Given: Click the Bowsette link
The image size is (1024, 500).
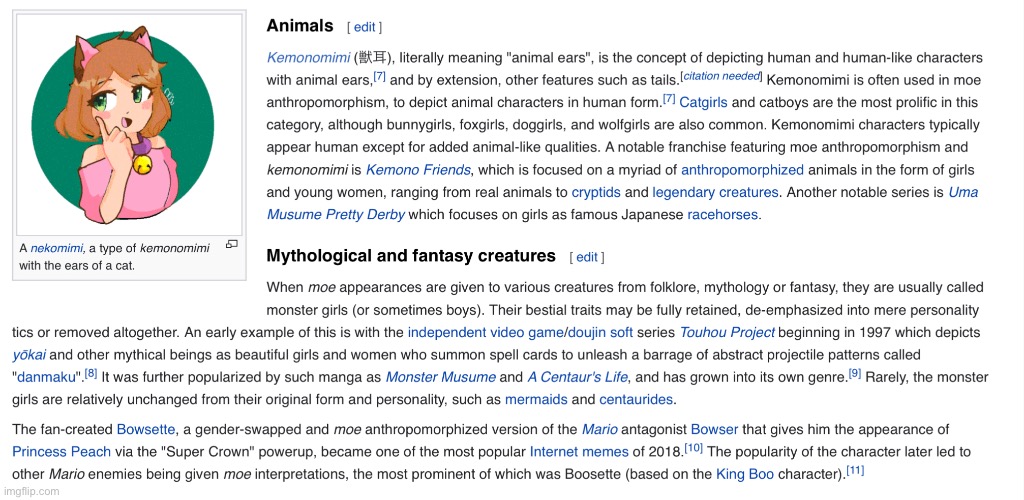Looking at the screenshot, I should click(146, 430).
